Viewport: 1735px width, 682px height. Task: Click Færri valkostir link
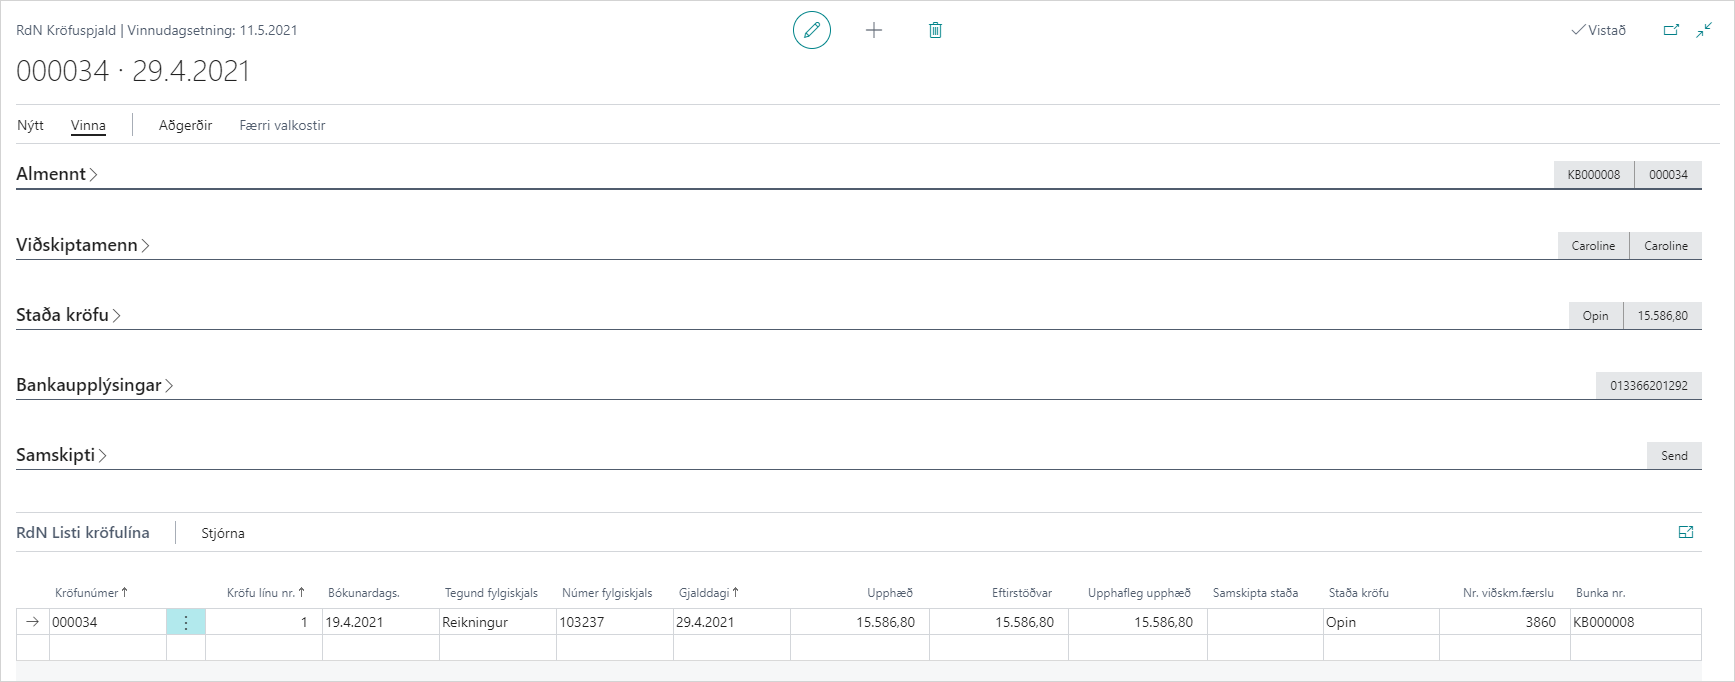[282, 125]
